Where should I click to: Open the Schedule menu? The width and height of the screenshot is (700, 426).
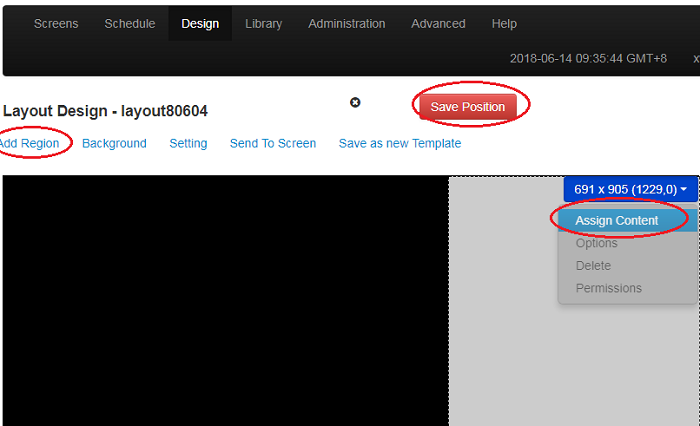130,24
